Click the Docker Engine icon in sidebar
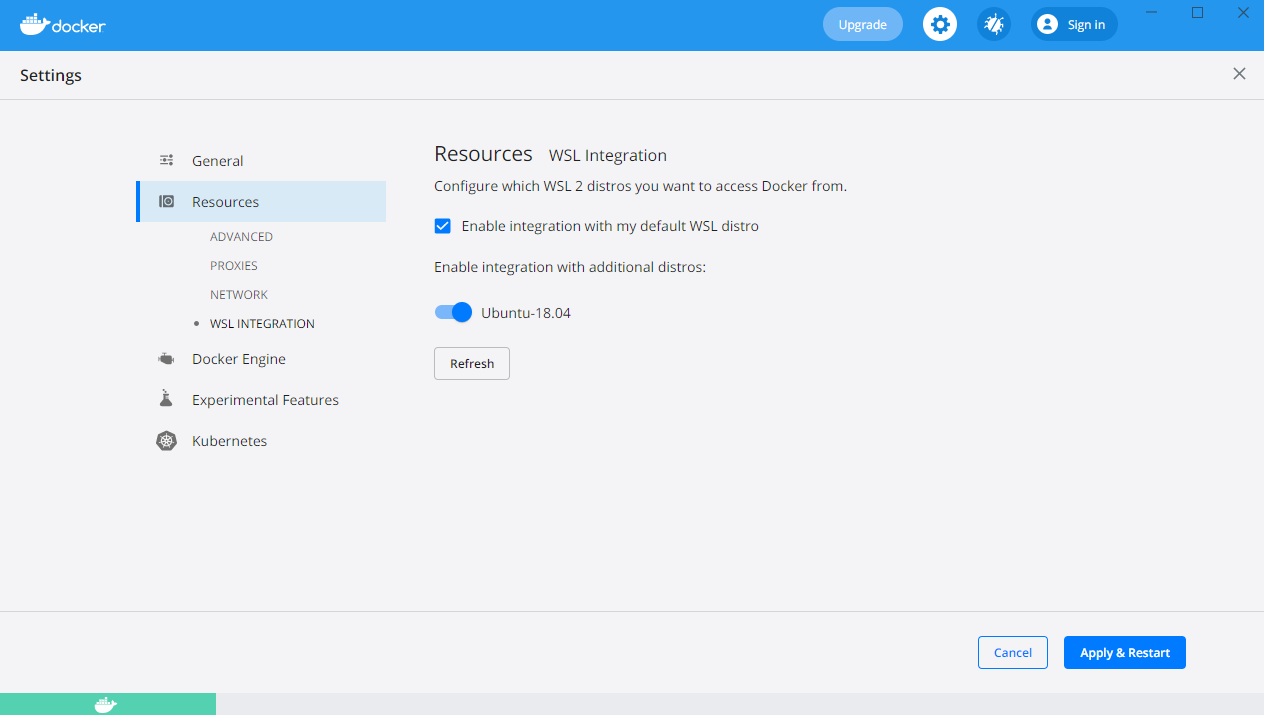1264x715 pixels. [x=166, y=359]
